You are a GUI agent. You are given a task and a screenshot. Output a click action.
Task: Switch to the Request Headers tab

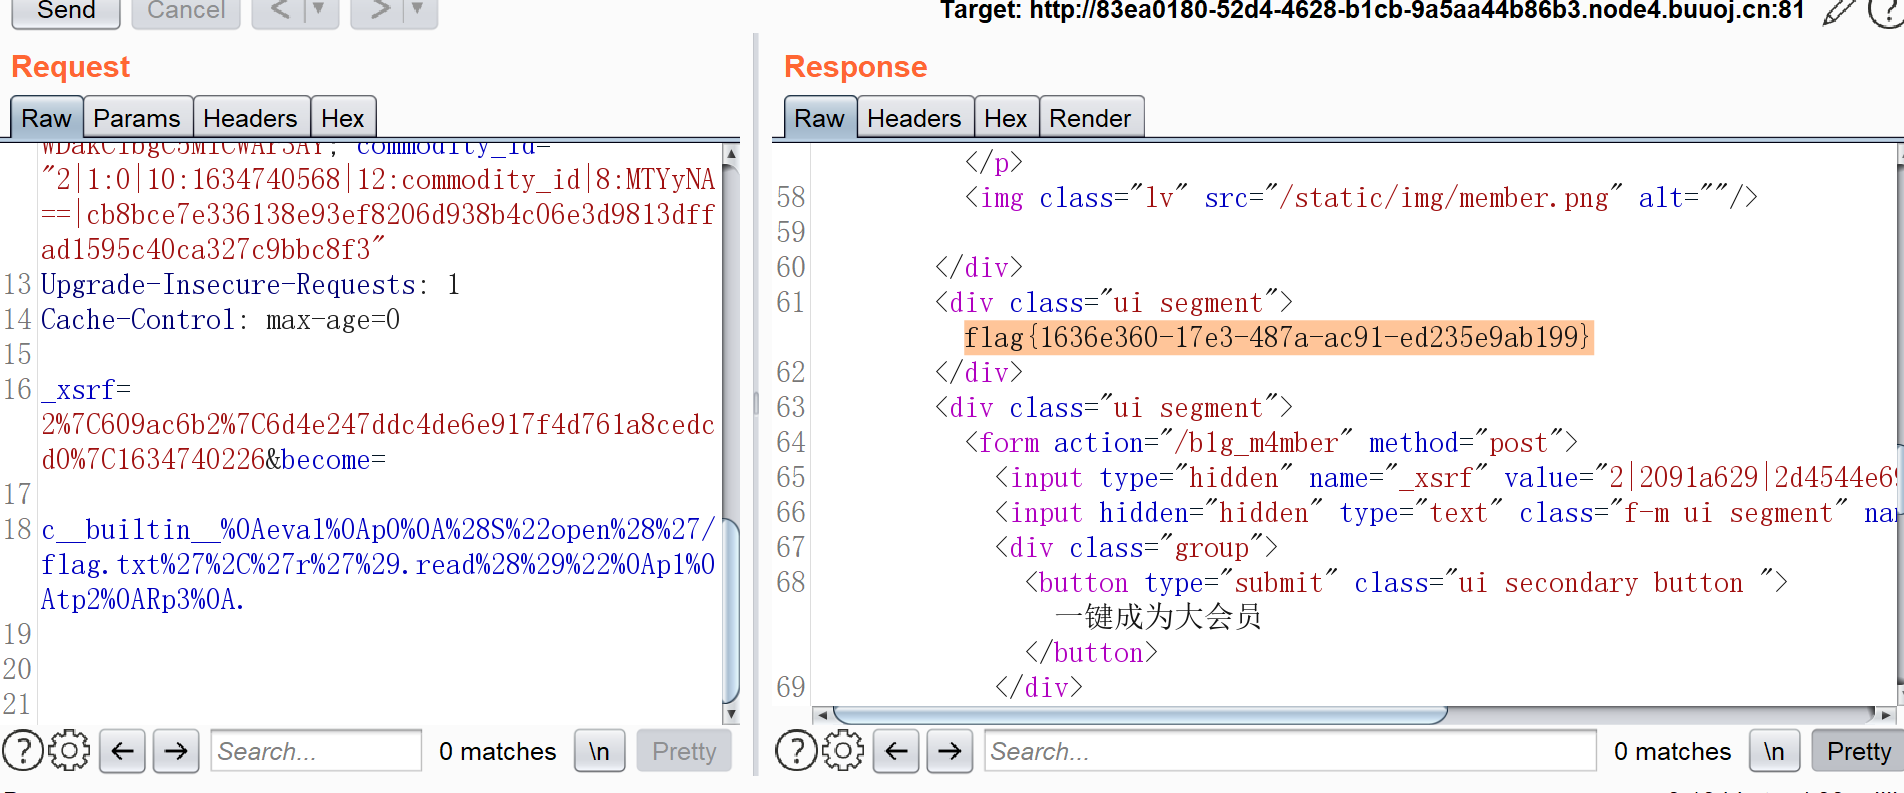click(x=250, y=118)
